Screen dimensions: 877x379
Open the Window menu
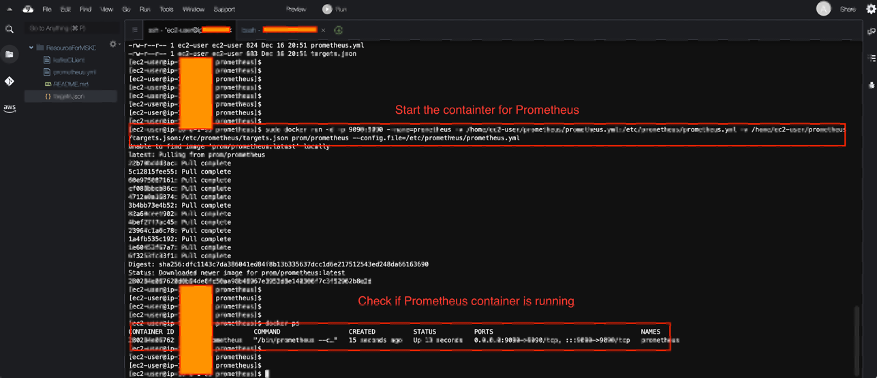pos(193,10)
